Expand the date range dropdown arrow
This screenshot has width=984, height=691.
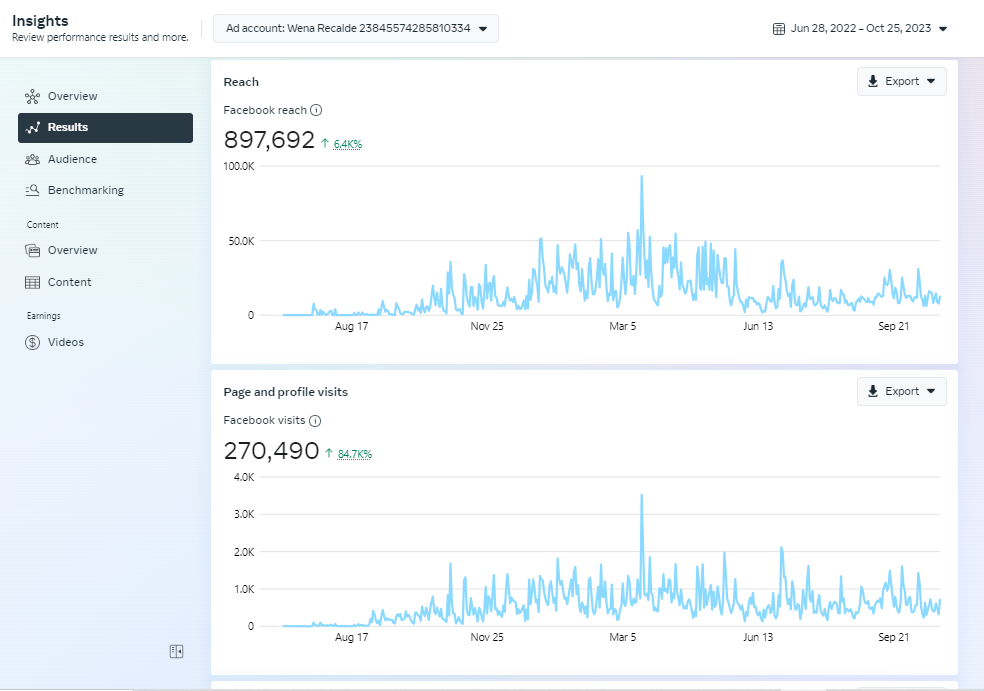943,29
